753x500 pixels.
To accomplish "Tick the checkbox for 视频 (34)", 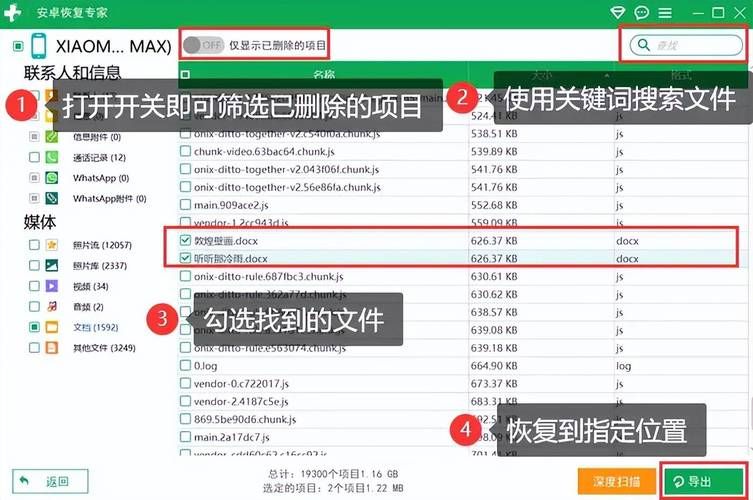I will tap(34, 286).
